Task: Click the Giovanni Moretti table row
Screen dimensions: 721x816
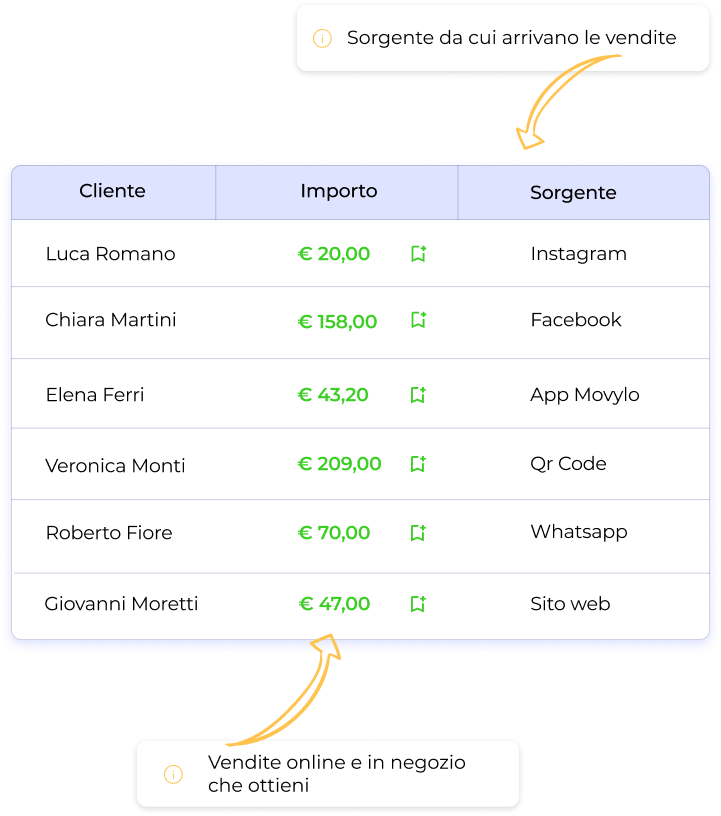Action: [x=361, y=606]
